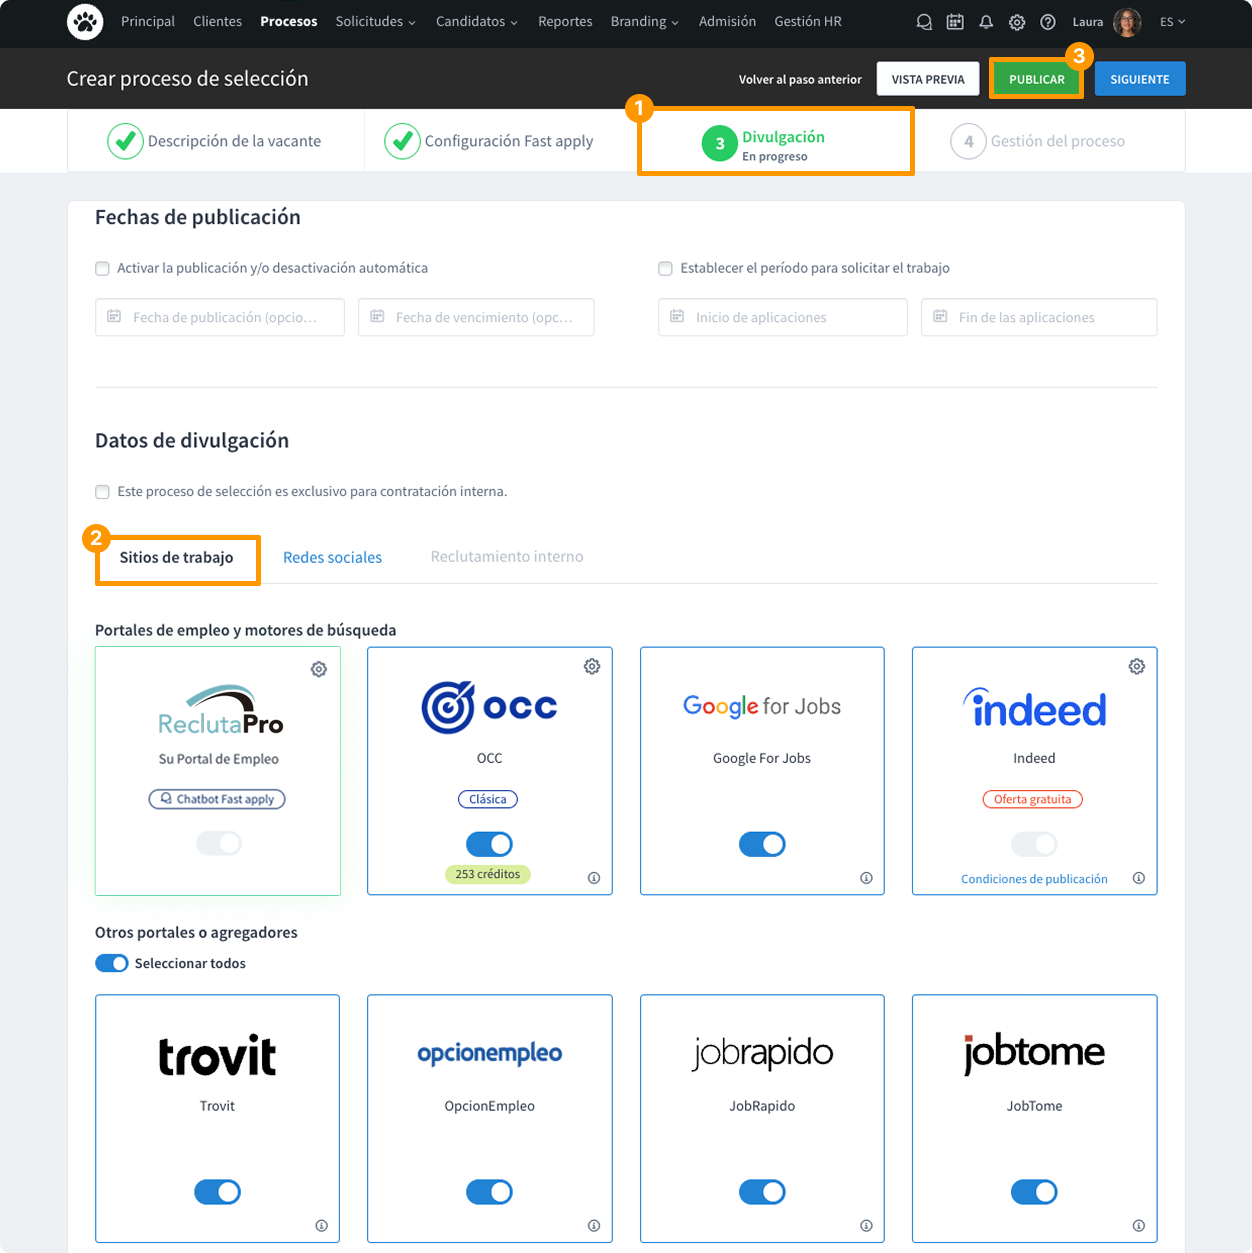
Task: Click the help question mark icon
Action: pyautogui.click(x=1048, y=22)
